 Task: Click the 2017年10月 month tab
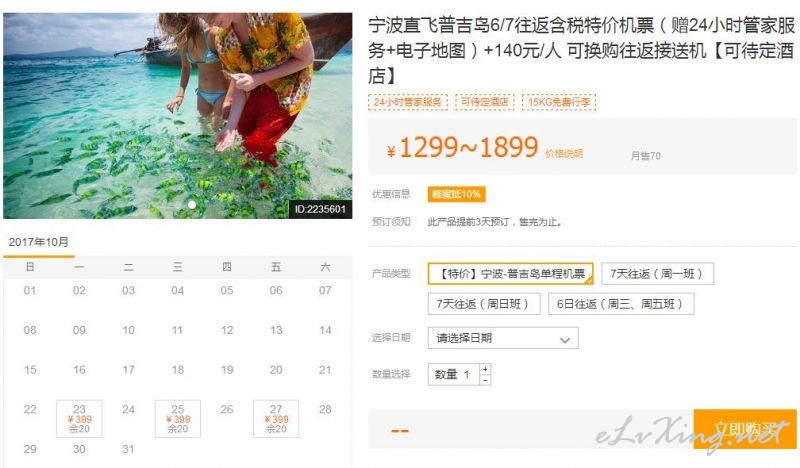(39, 242)
